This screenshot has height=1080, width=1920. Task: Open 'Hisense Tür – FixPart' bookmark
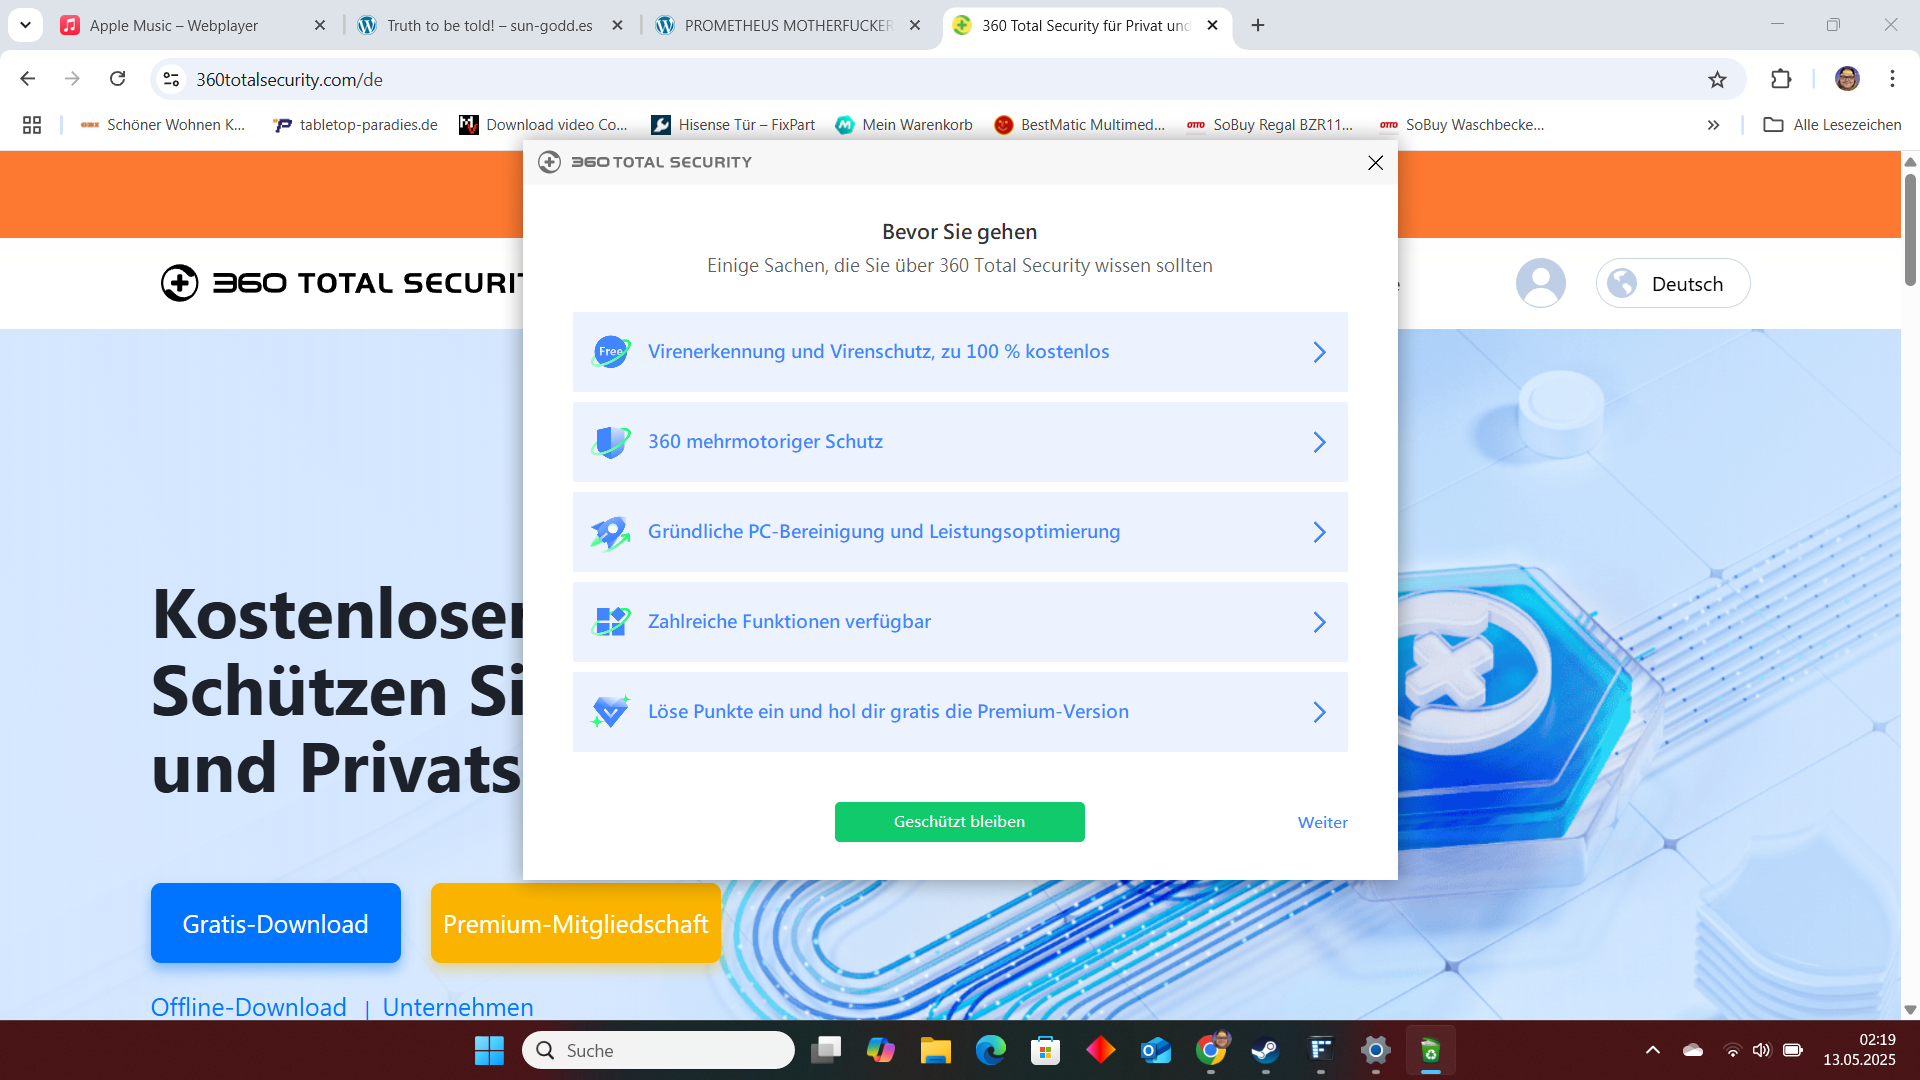pyautogui.click(x=733, y=125)
